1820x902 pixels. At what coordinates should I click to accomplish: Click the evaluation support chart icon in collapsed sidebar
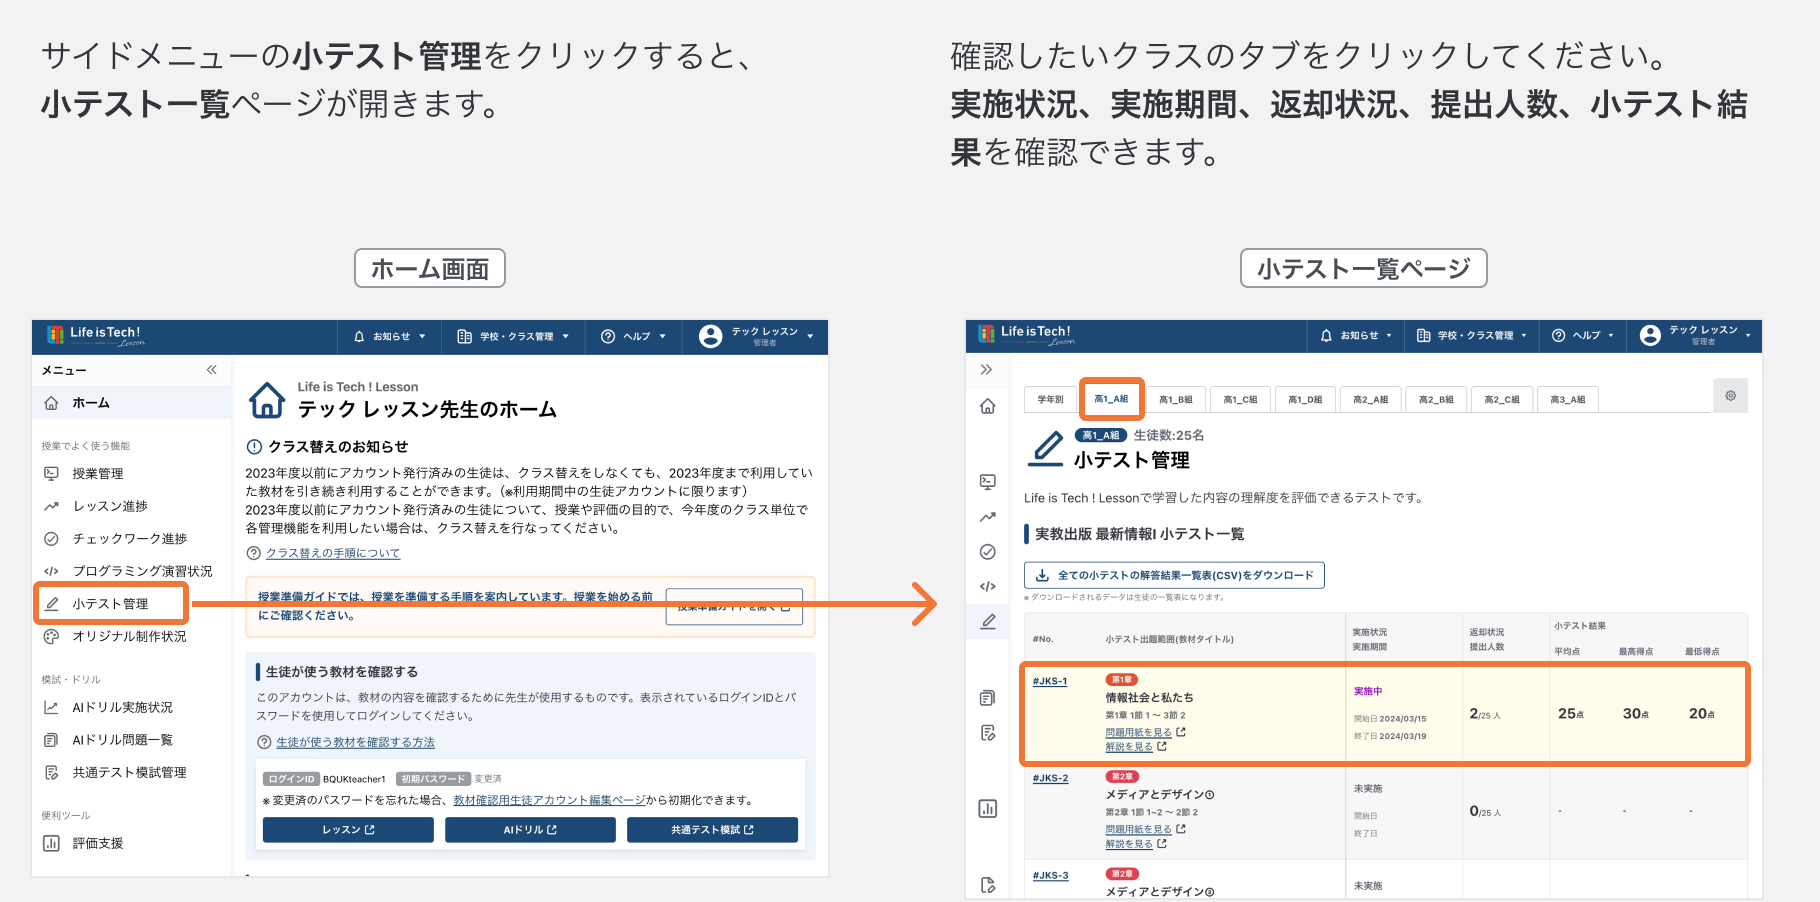(x=988, y=808)
